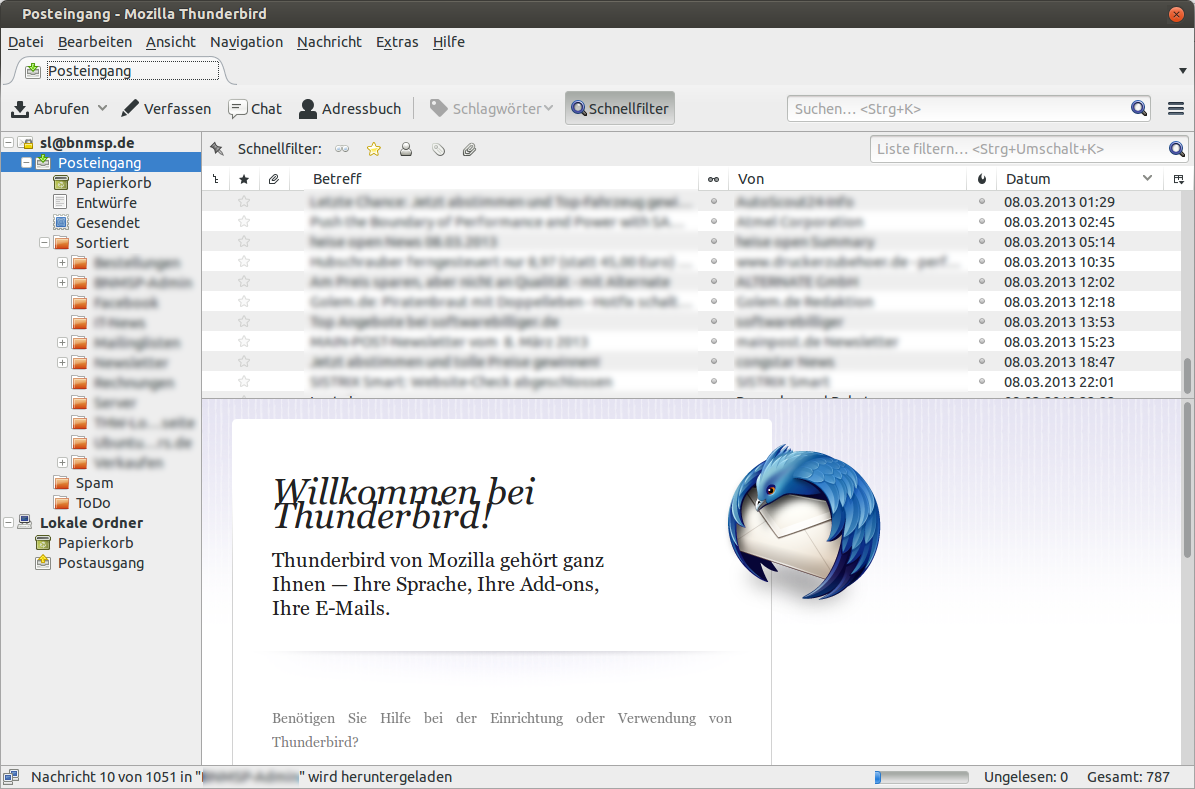Open the tab list dropdown arrow

1183,71
